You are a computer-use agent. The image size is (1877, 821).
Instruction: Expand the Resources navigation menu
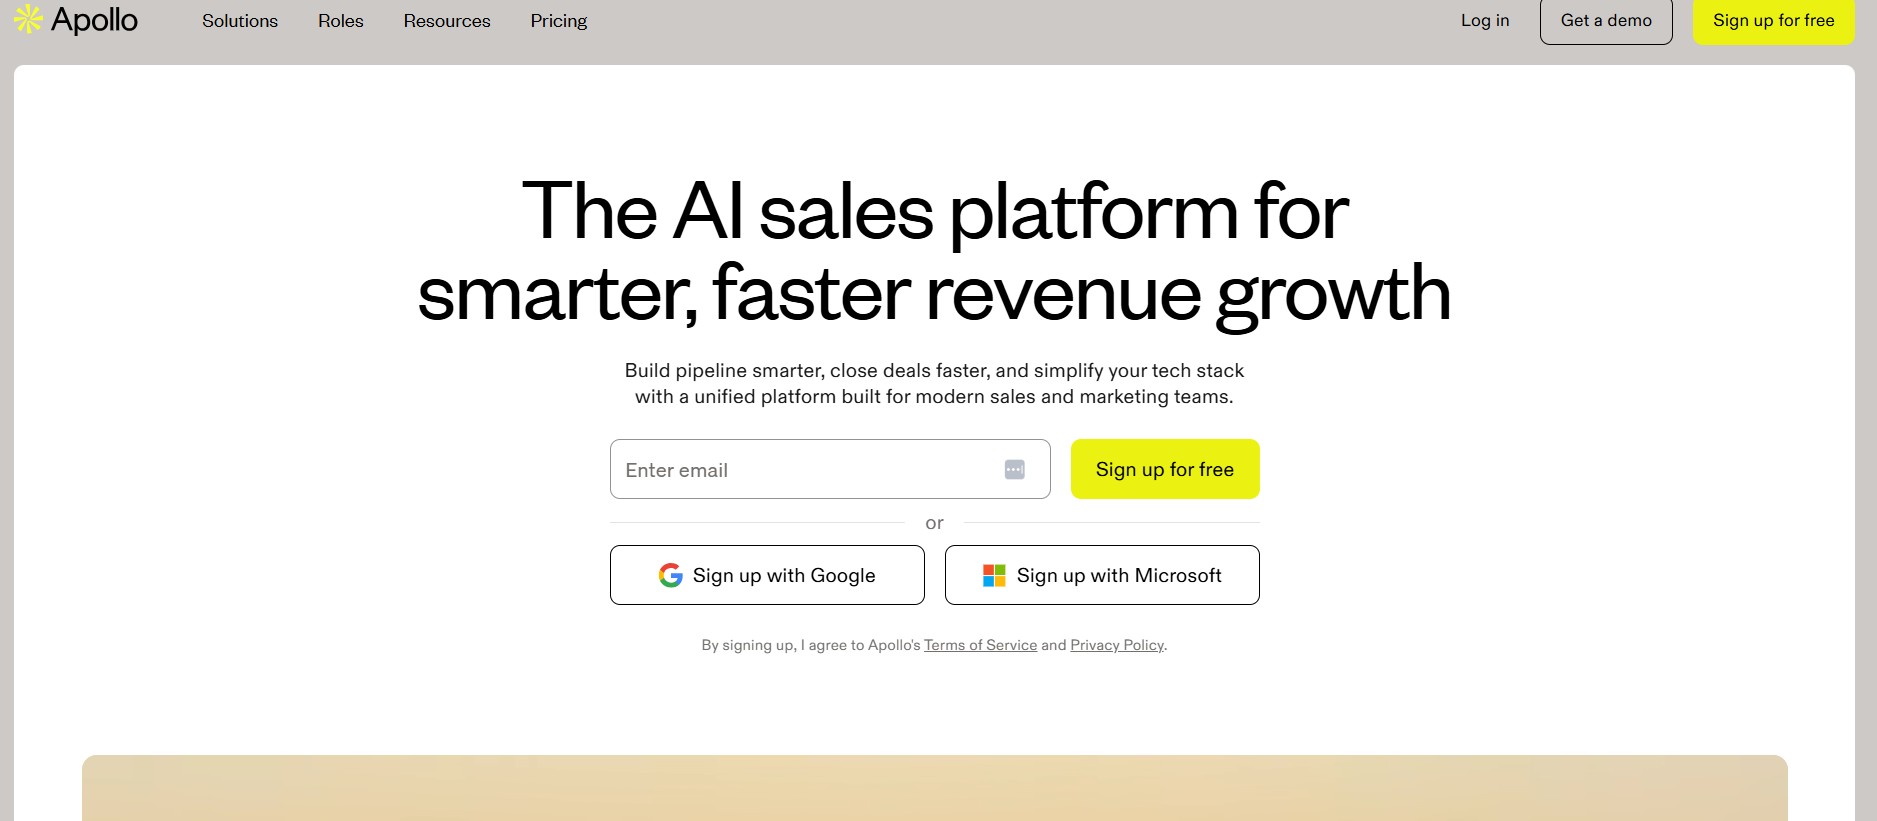click(x=447, y=21)
